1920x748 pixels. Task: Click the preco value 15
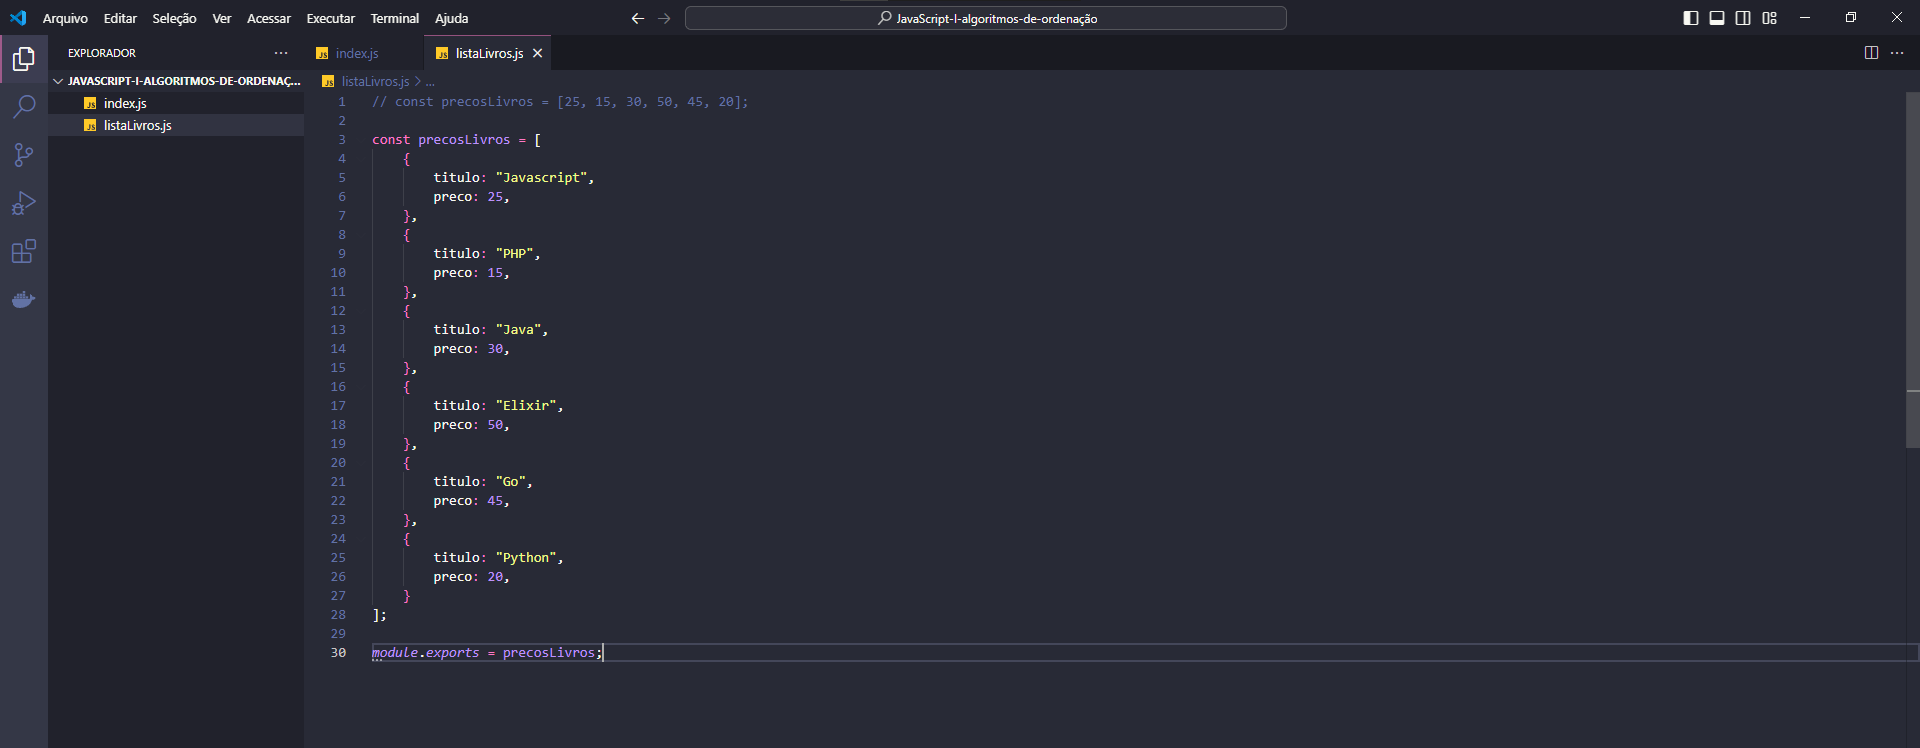click(495, 273)
